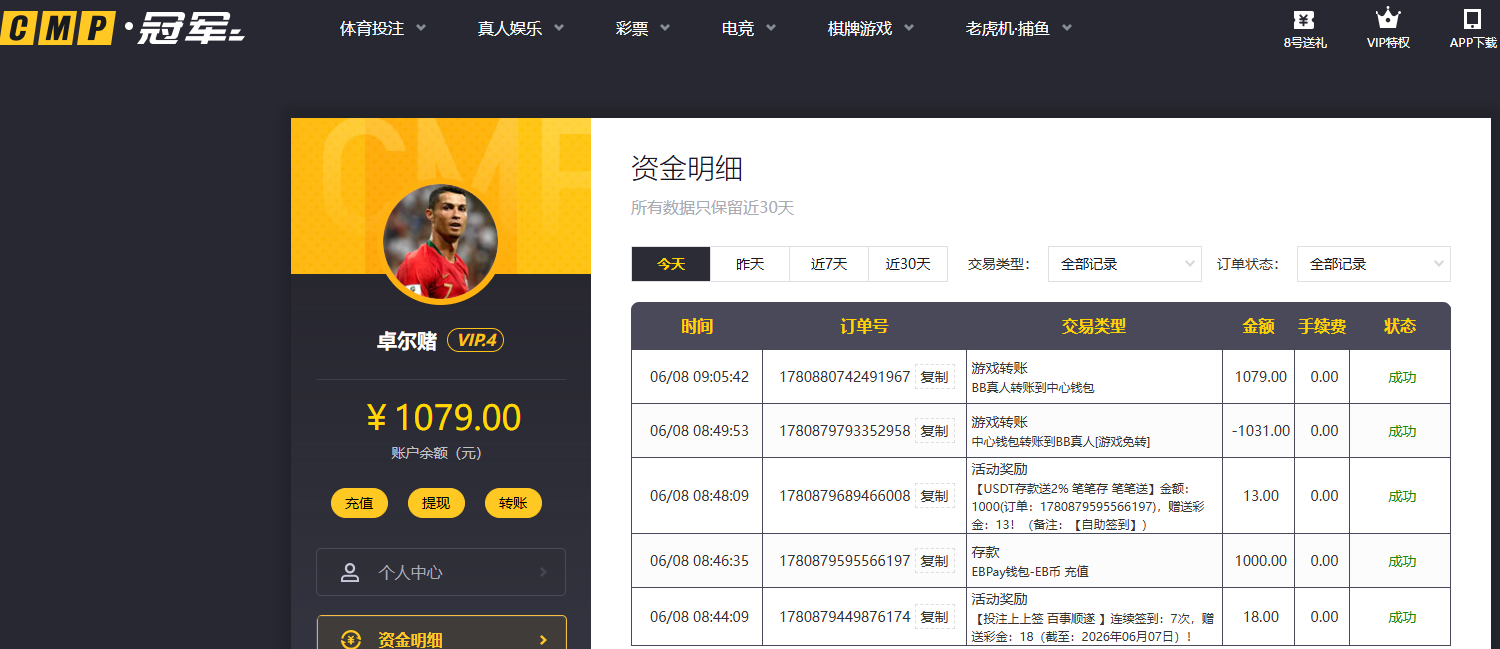Click the yen coin icon beside 资金明细
Viewport: 1500px width, 649px height.
[350, 639]
